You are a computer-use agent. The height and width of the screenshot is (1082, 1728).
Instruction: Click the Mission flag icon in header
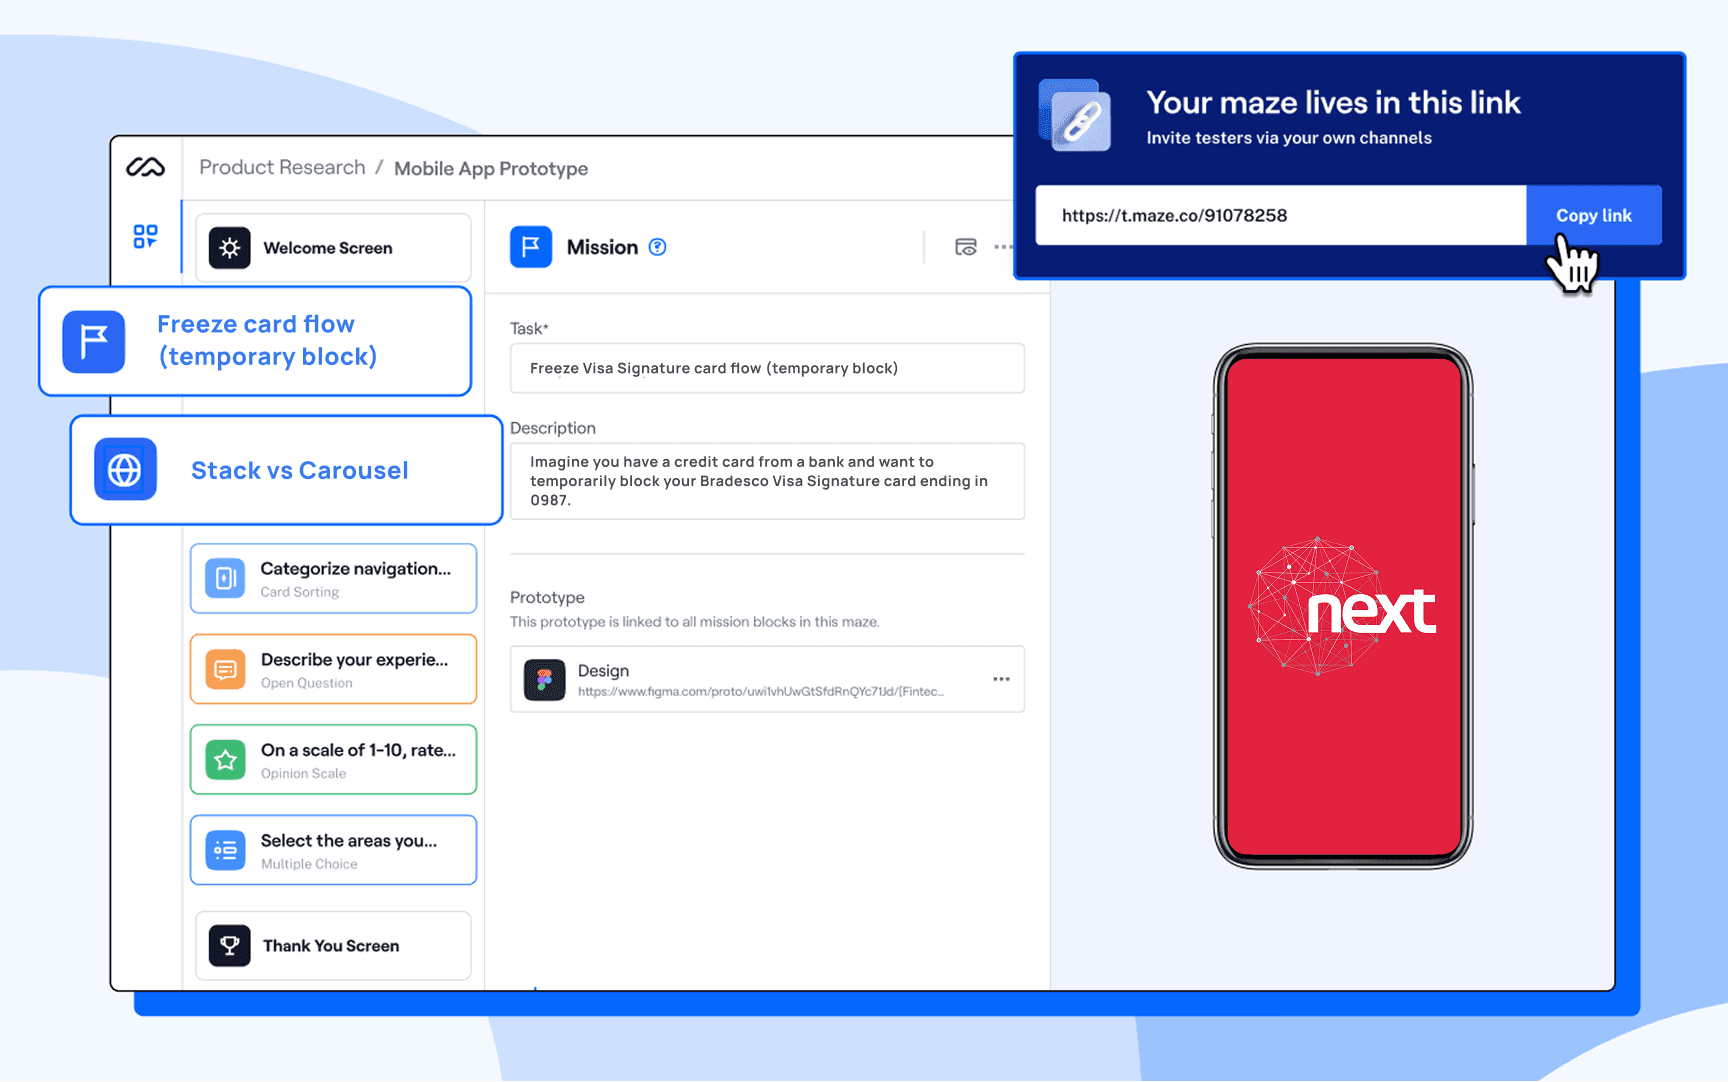531,247
